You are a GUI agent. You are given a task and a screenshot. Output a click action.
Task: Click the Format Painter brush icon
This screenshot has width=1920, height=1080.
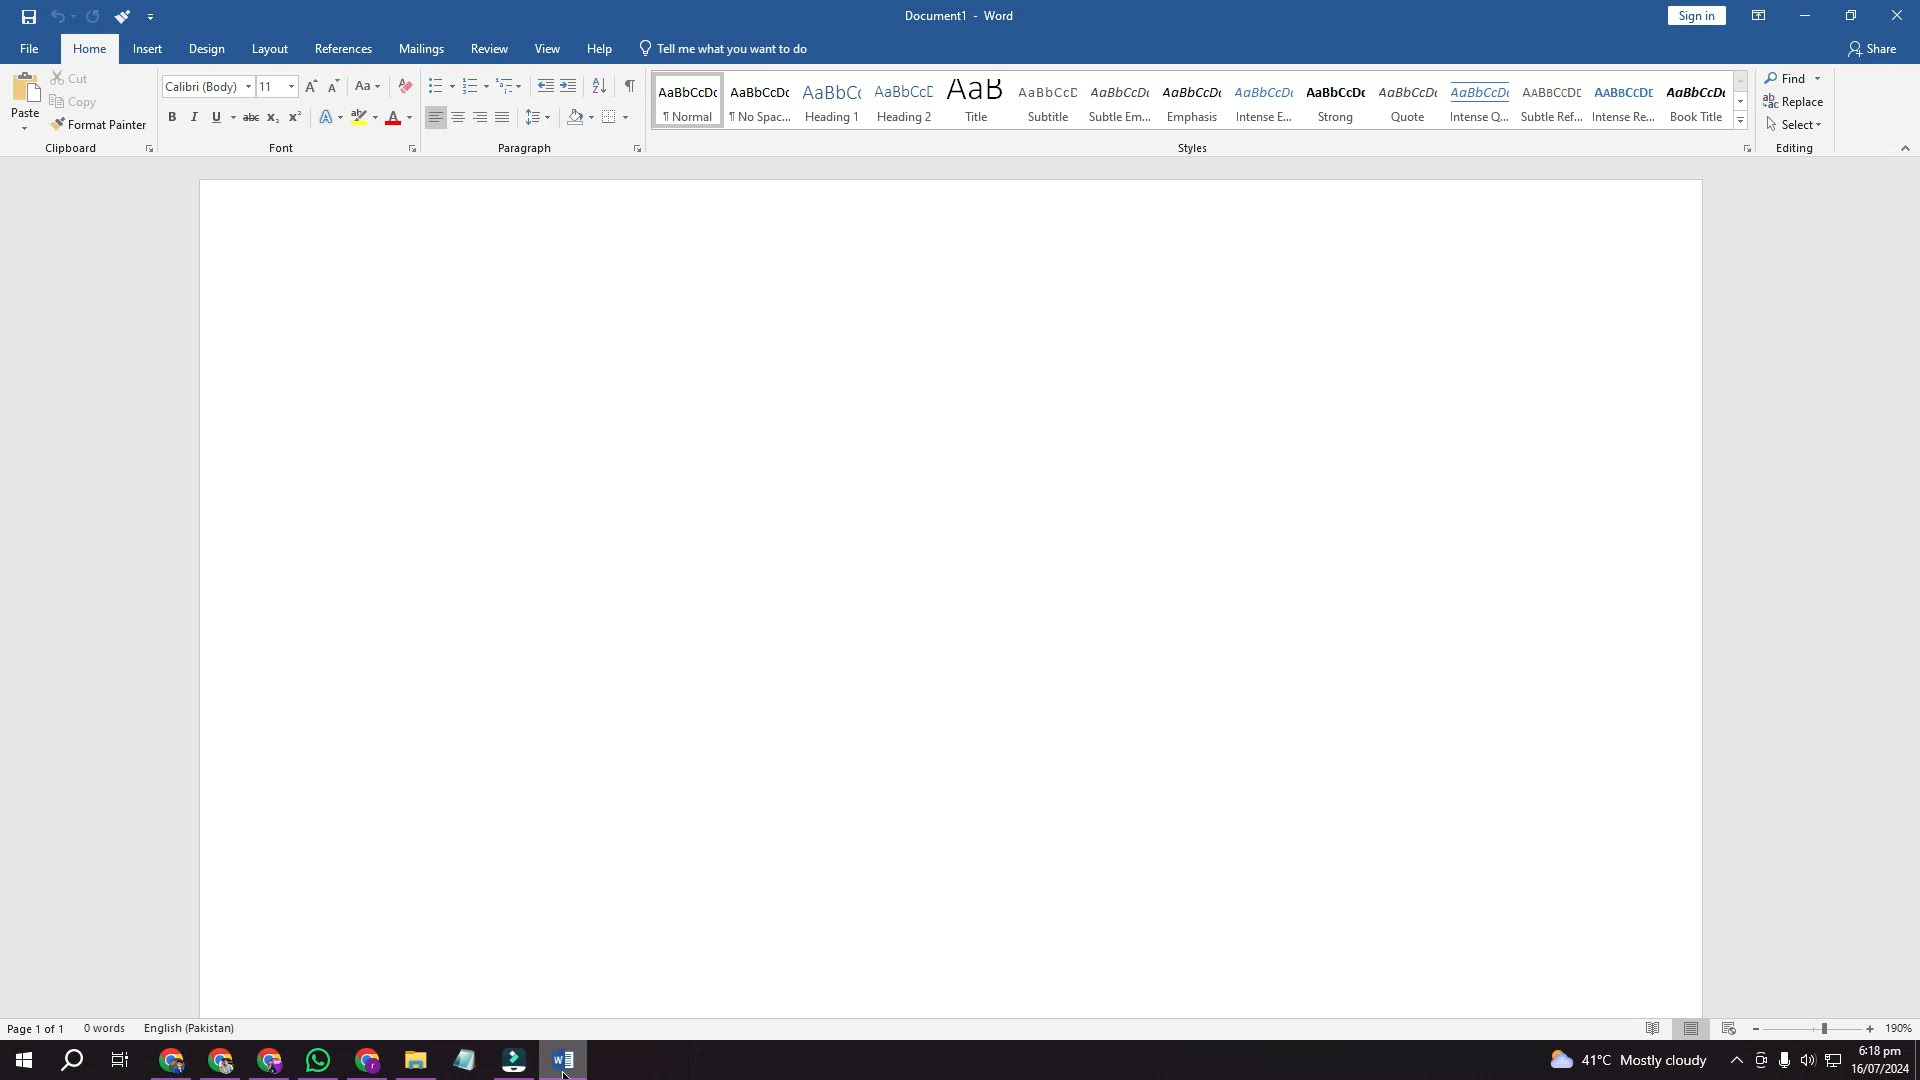coord(57,125)
